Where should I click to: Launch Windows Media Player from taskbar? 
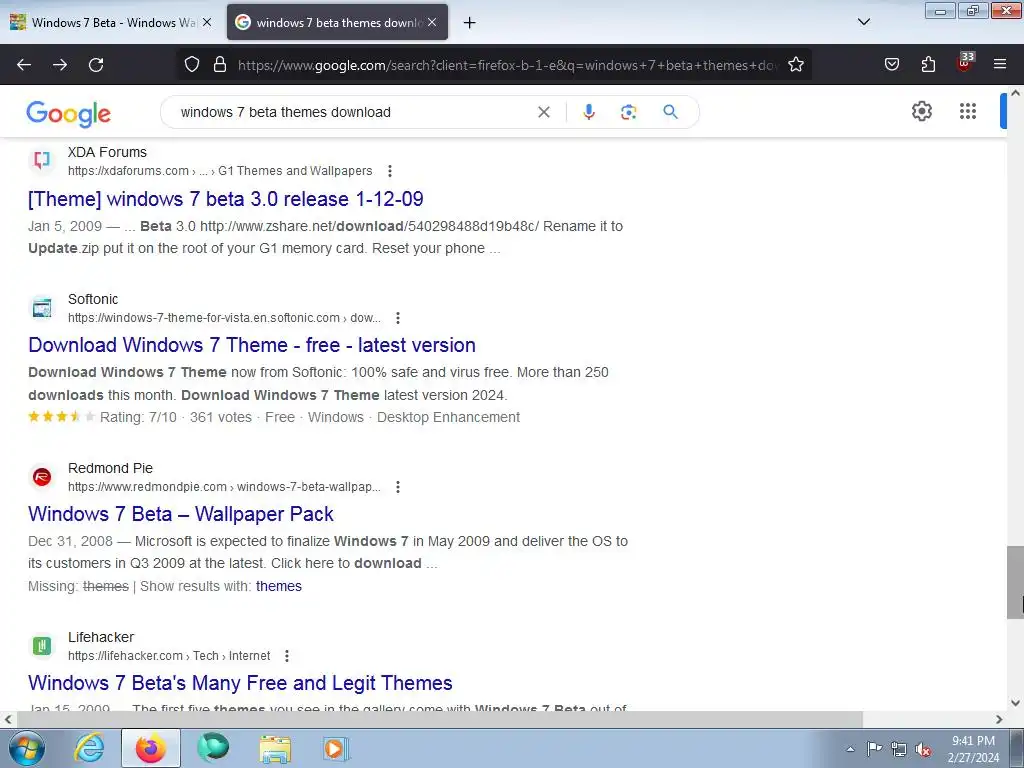point(336,748)
